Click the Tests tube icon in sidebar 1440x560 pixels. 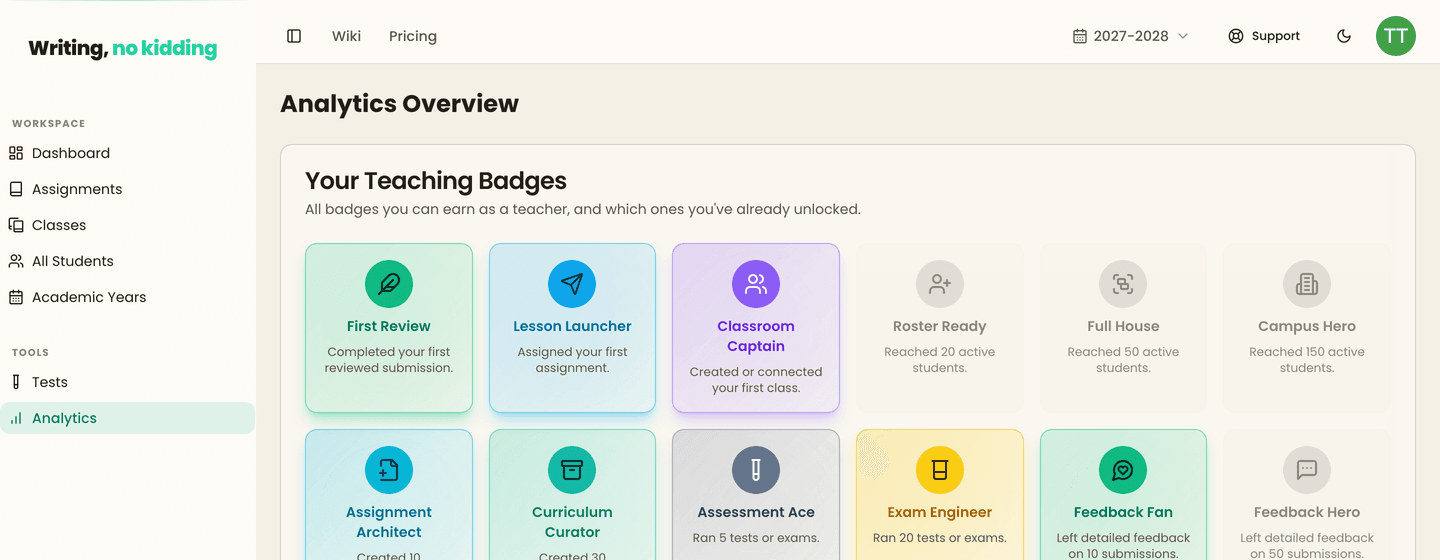click(16, 382)
